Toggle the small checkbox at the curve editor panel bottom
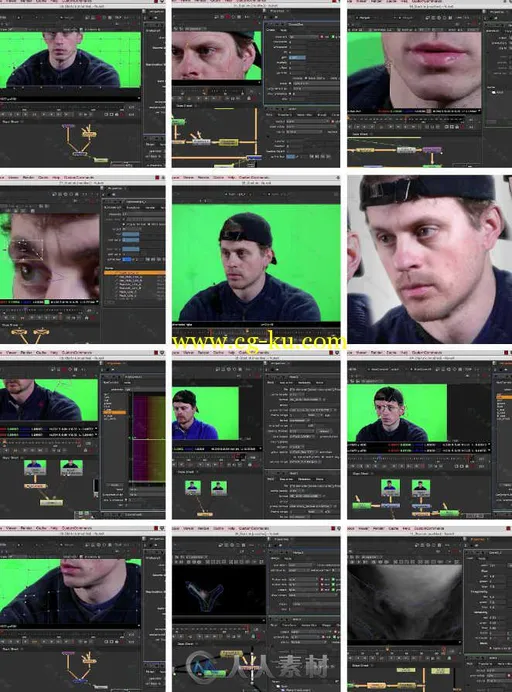Image resolution: width=512 pixels, height=692 pixels. pos(126,500)
